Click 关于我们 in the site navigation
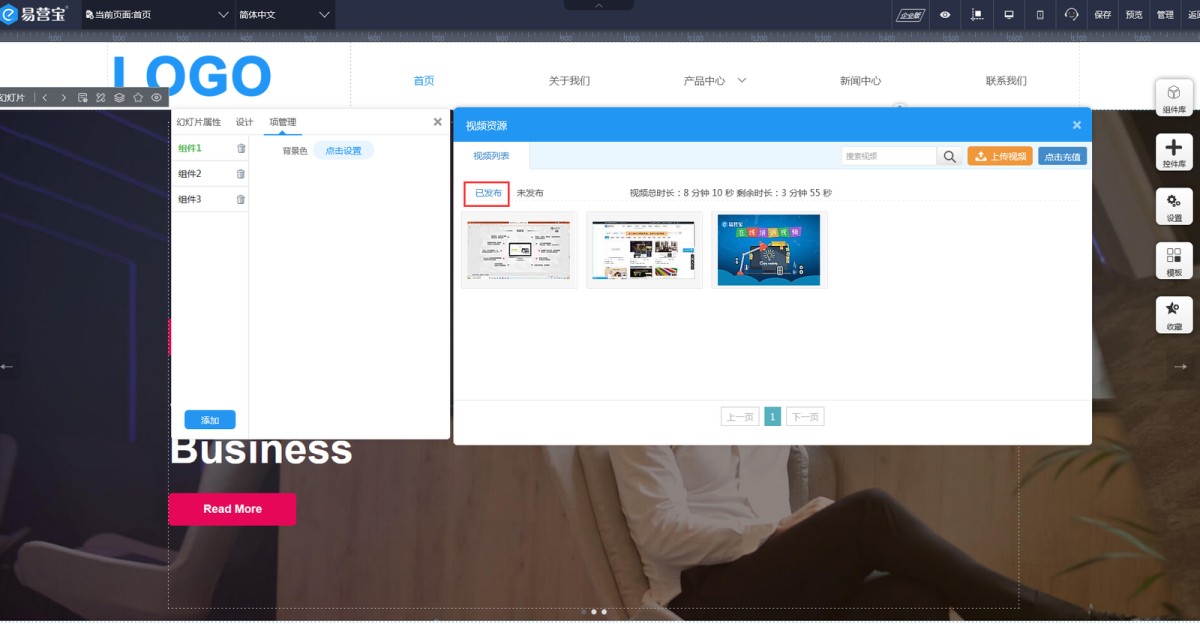Screen dimensions: 1200x624 click(x=569, y=81)
